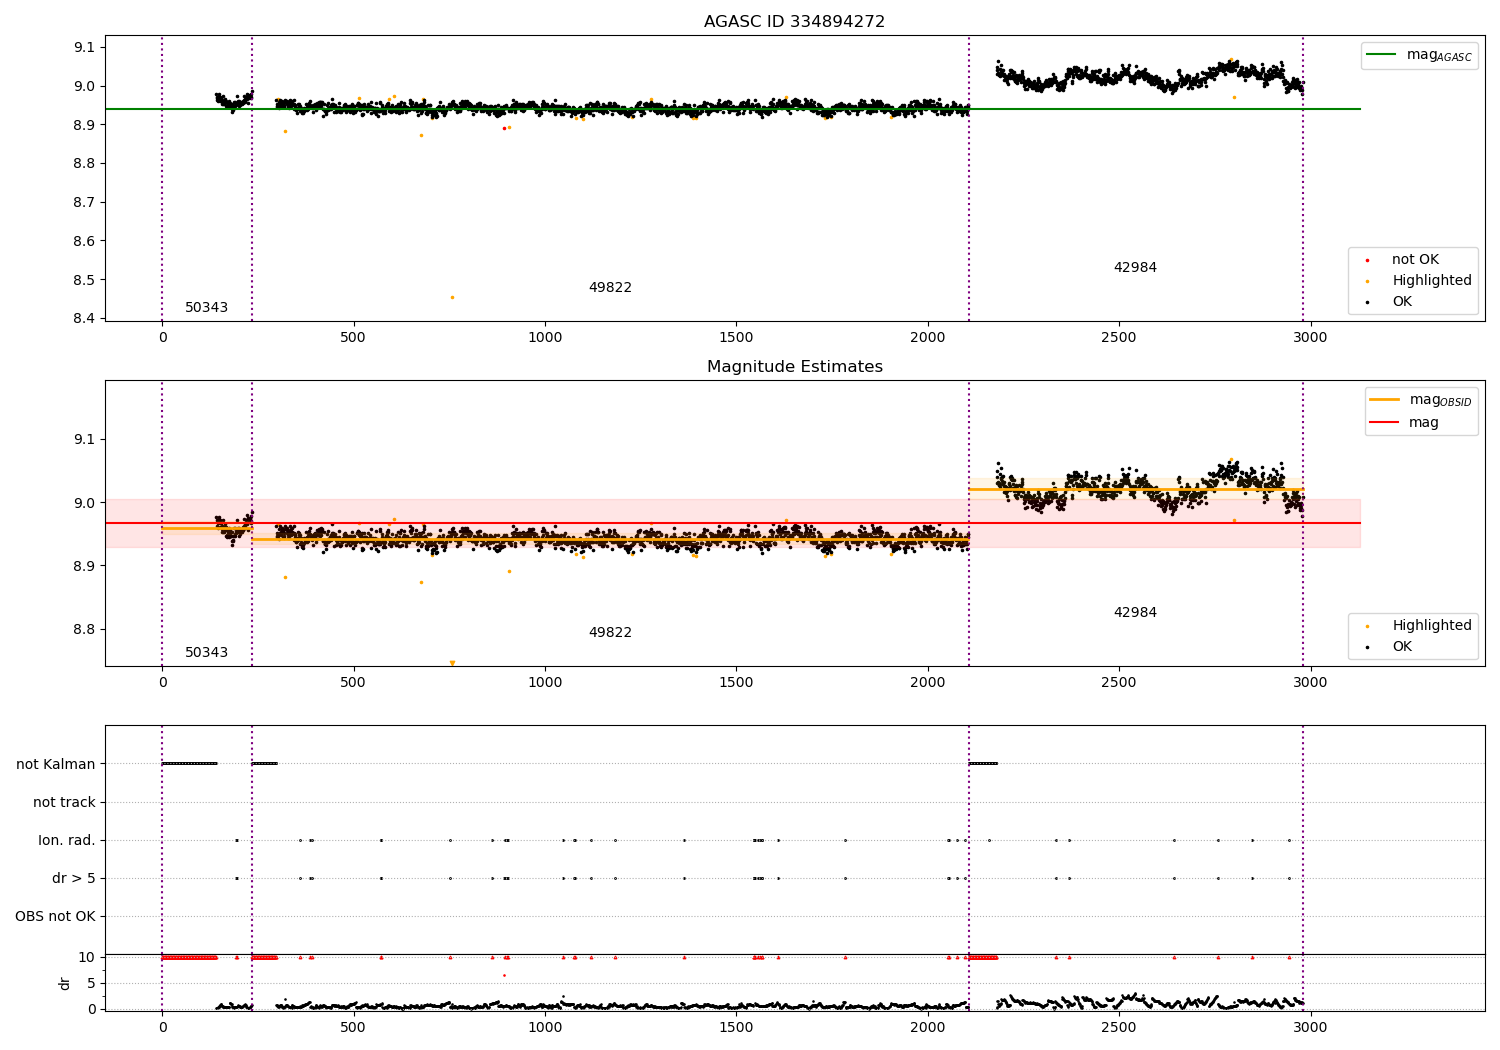Click the "9.1" tick of the top plot
The height and width of the screenshot is (1050, 1500).
pos(84,48)
